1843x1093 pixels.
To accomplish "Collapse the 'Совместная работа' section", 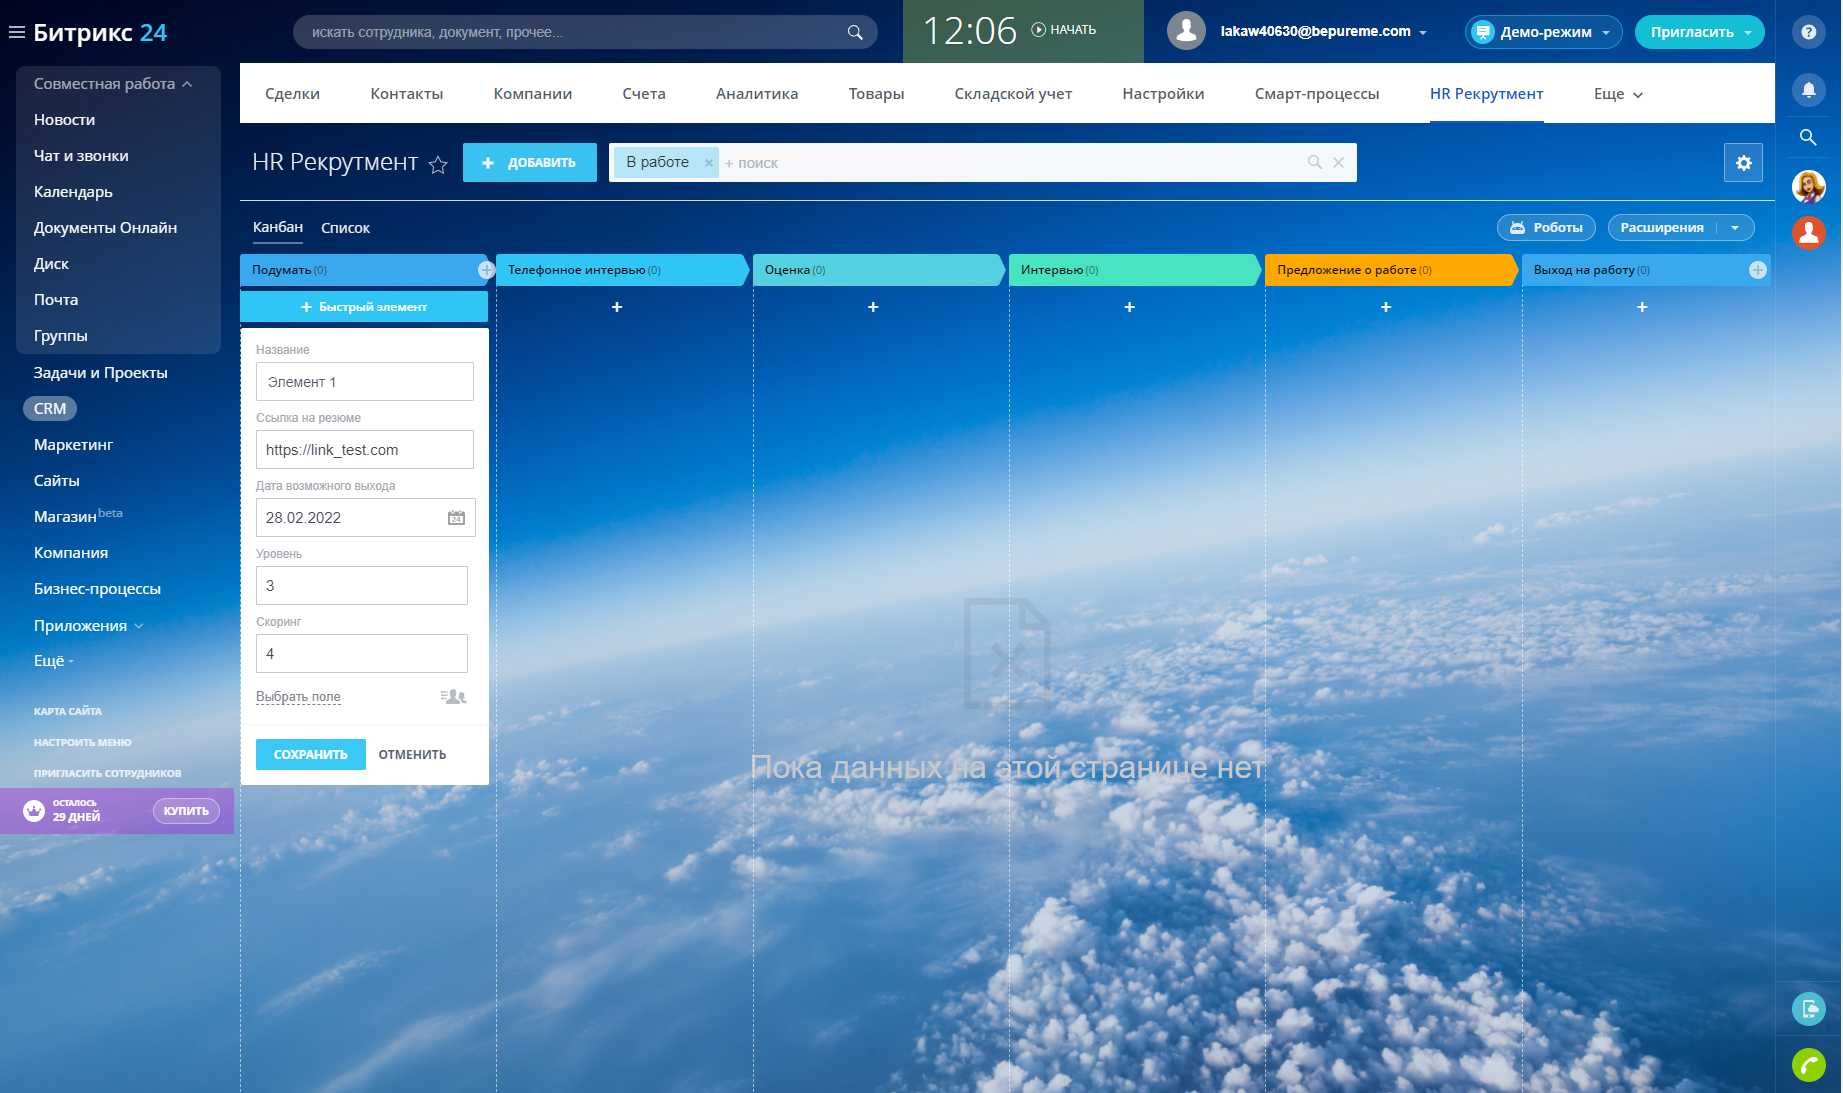I will click(x=187, y=84).
